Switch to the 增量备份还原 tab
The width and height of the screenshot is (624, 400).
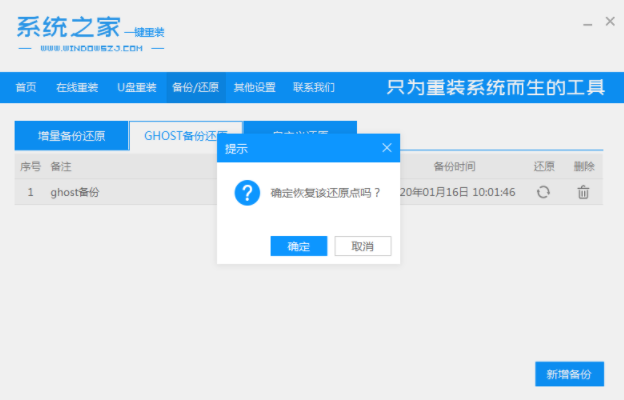pos(70,135)
